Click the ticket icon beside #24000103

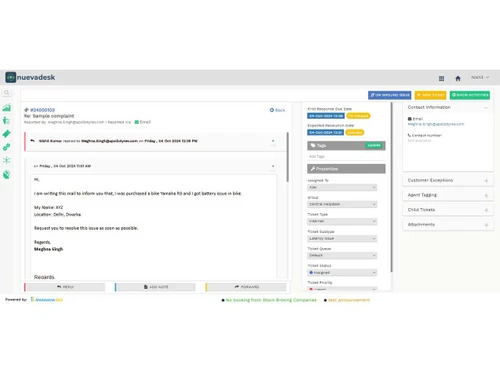pos(26,110)
